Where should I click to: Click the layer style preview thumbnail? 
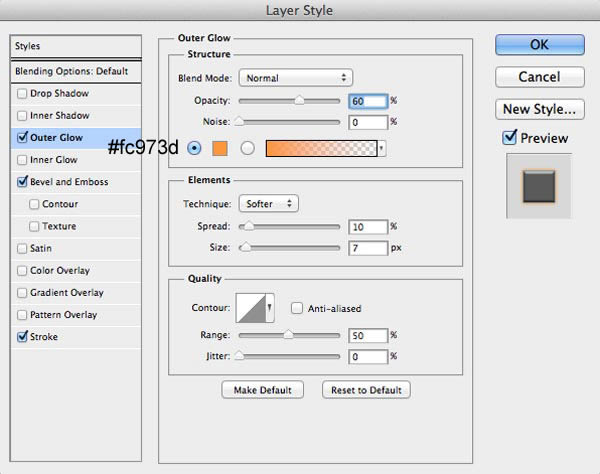(539, 186)
